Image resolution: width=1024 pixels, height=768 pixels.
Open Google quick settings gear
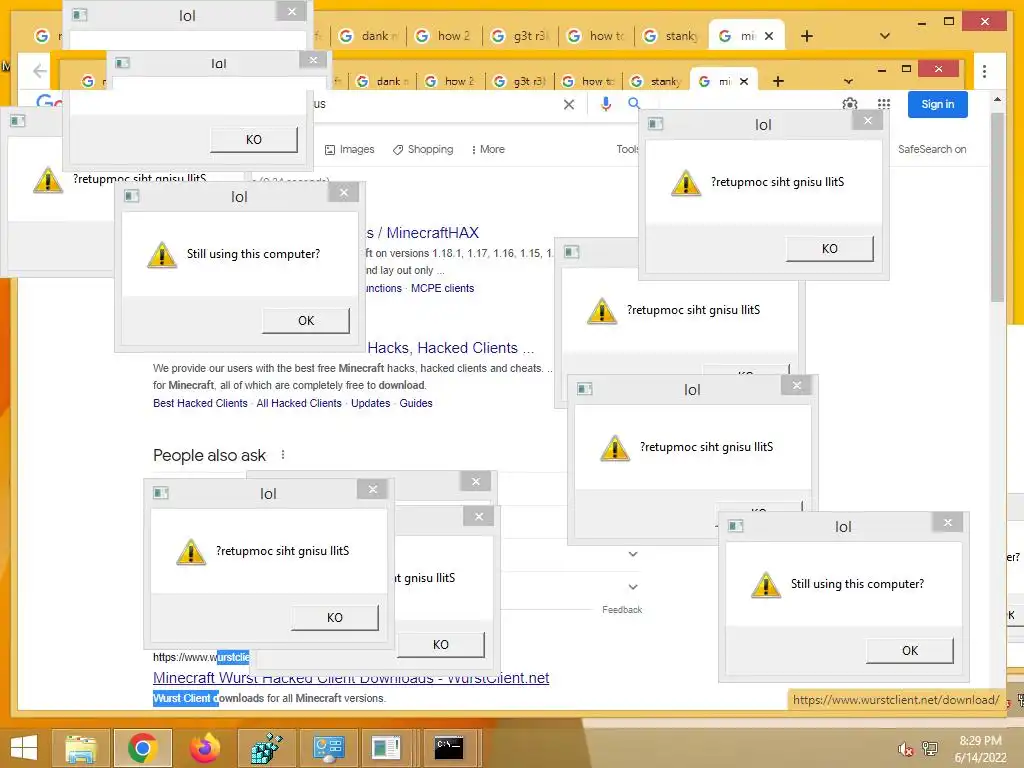click(x=850, y=104)
